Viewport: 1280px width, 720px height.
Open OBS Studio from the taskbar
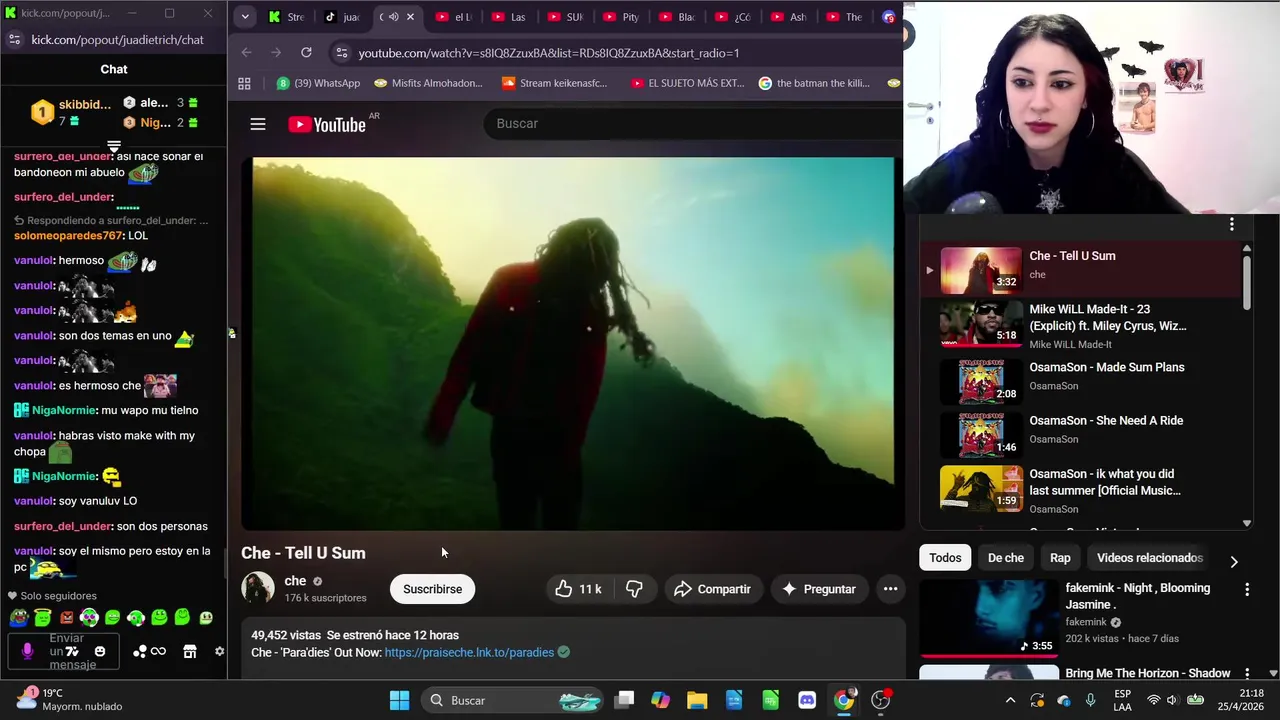881,700
